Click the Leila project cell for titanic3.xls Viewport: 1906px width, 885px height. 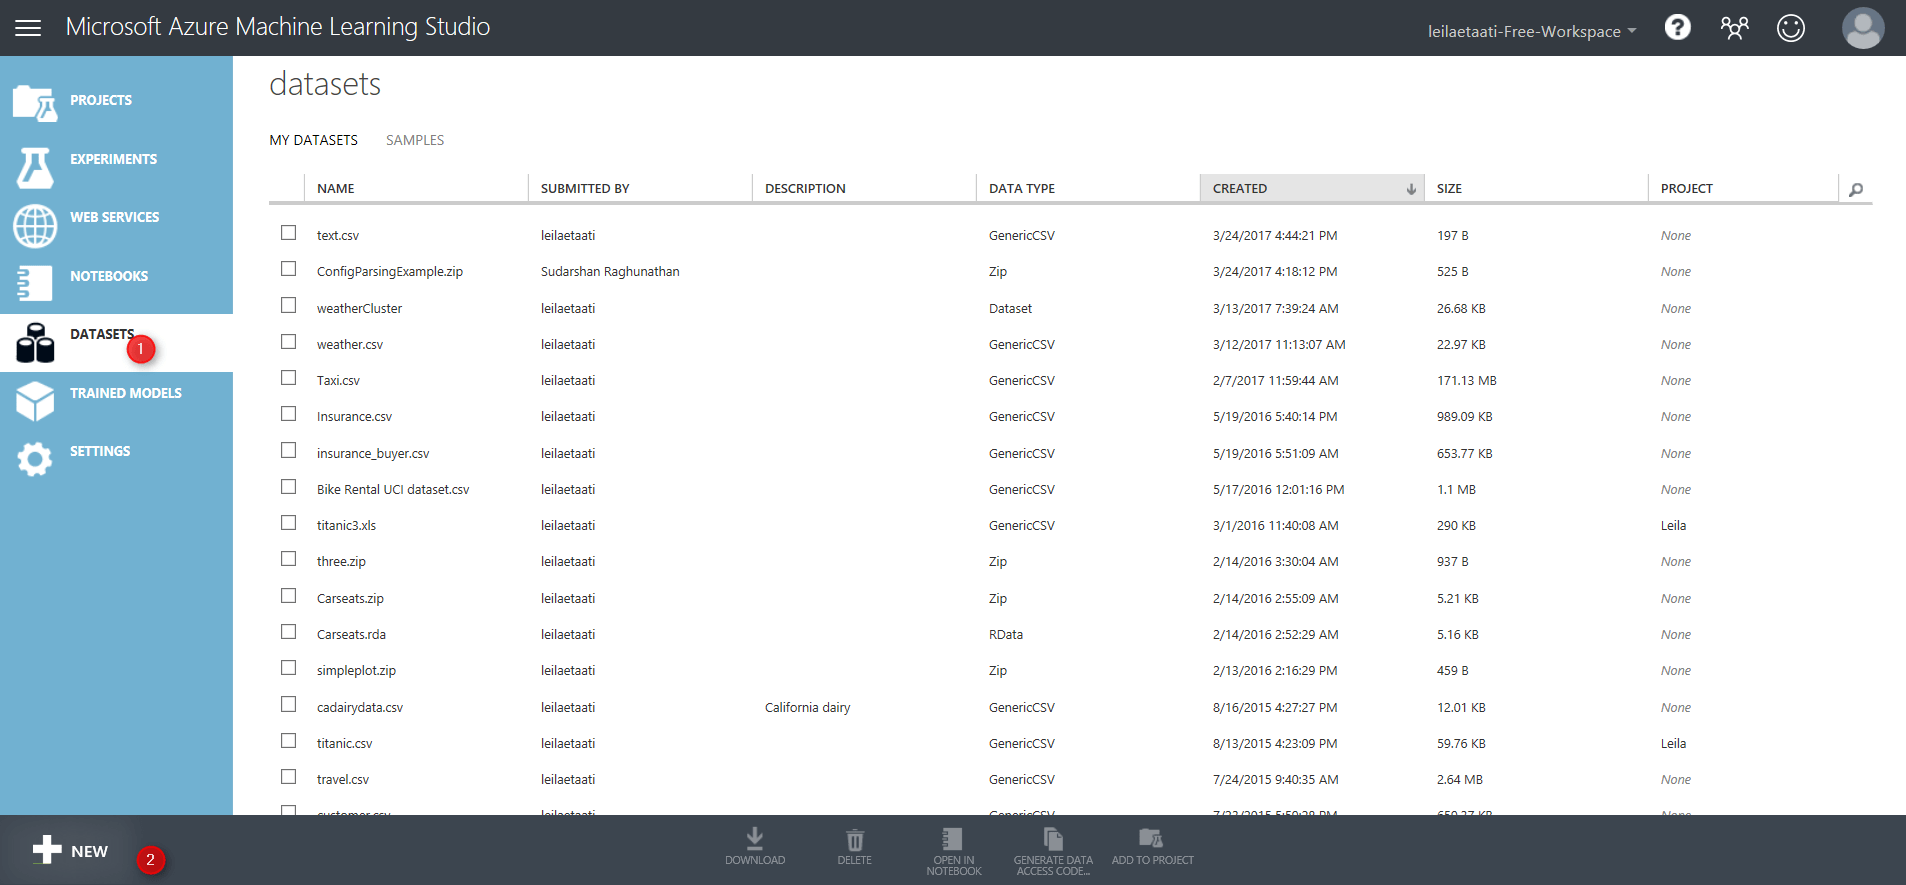pos(1673,525)
